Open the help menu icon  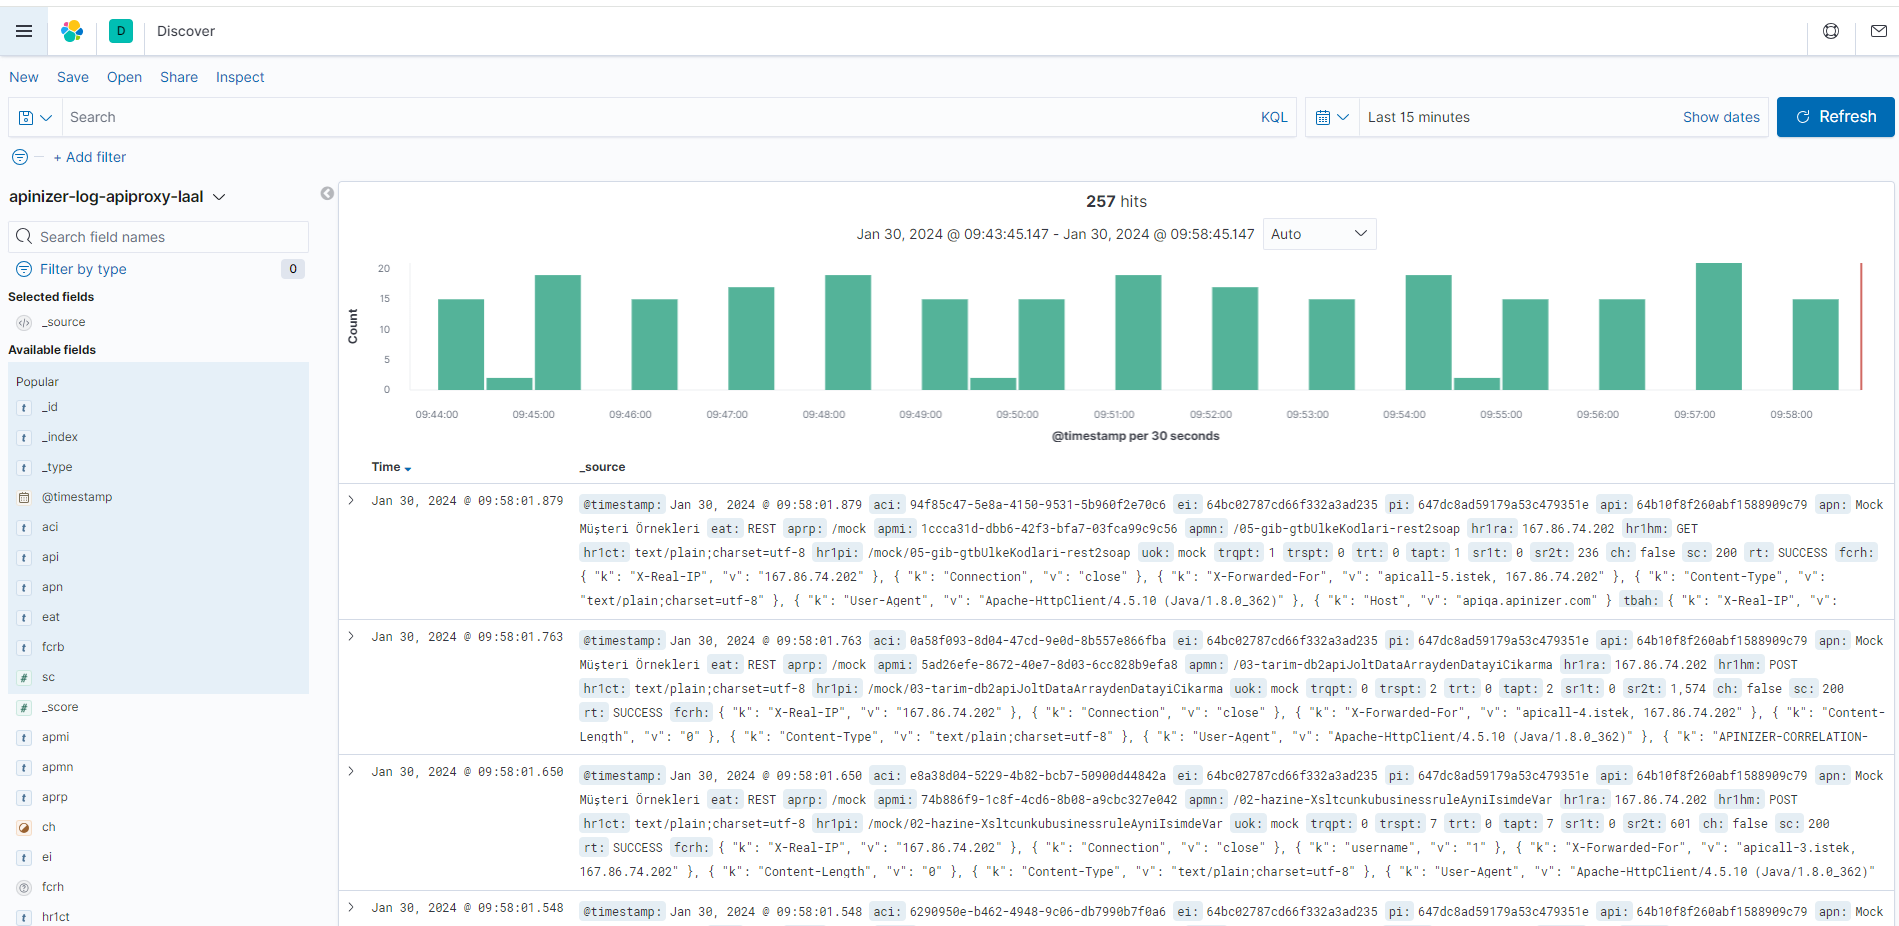(x=1831, y=31)
